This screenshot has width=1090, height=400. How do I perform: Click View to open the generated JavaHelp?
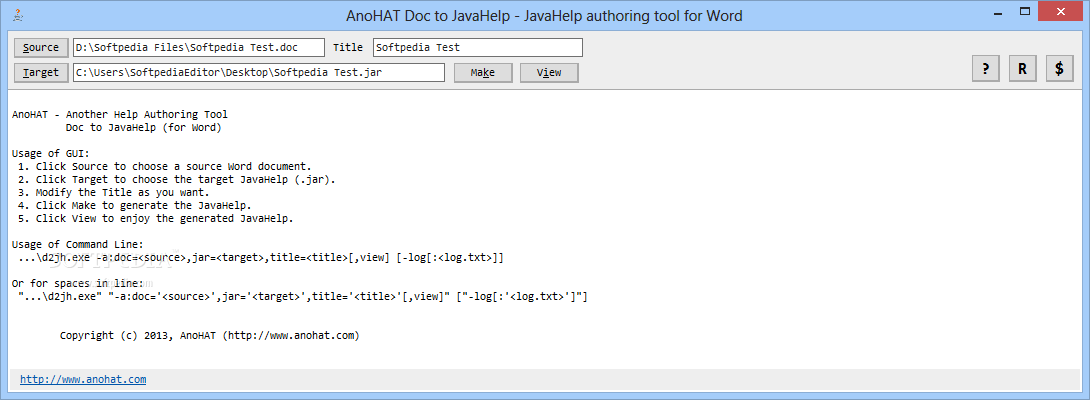pos(549,72)
